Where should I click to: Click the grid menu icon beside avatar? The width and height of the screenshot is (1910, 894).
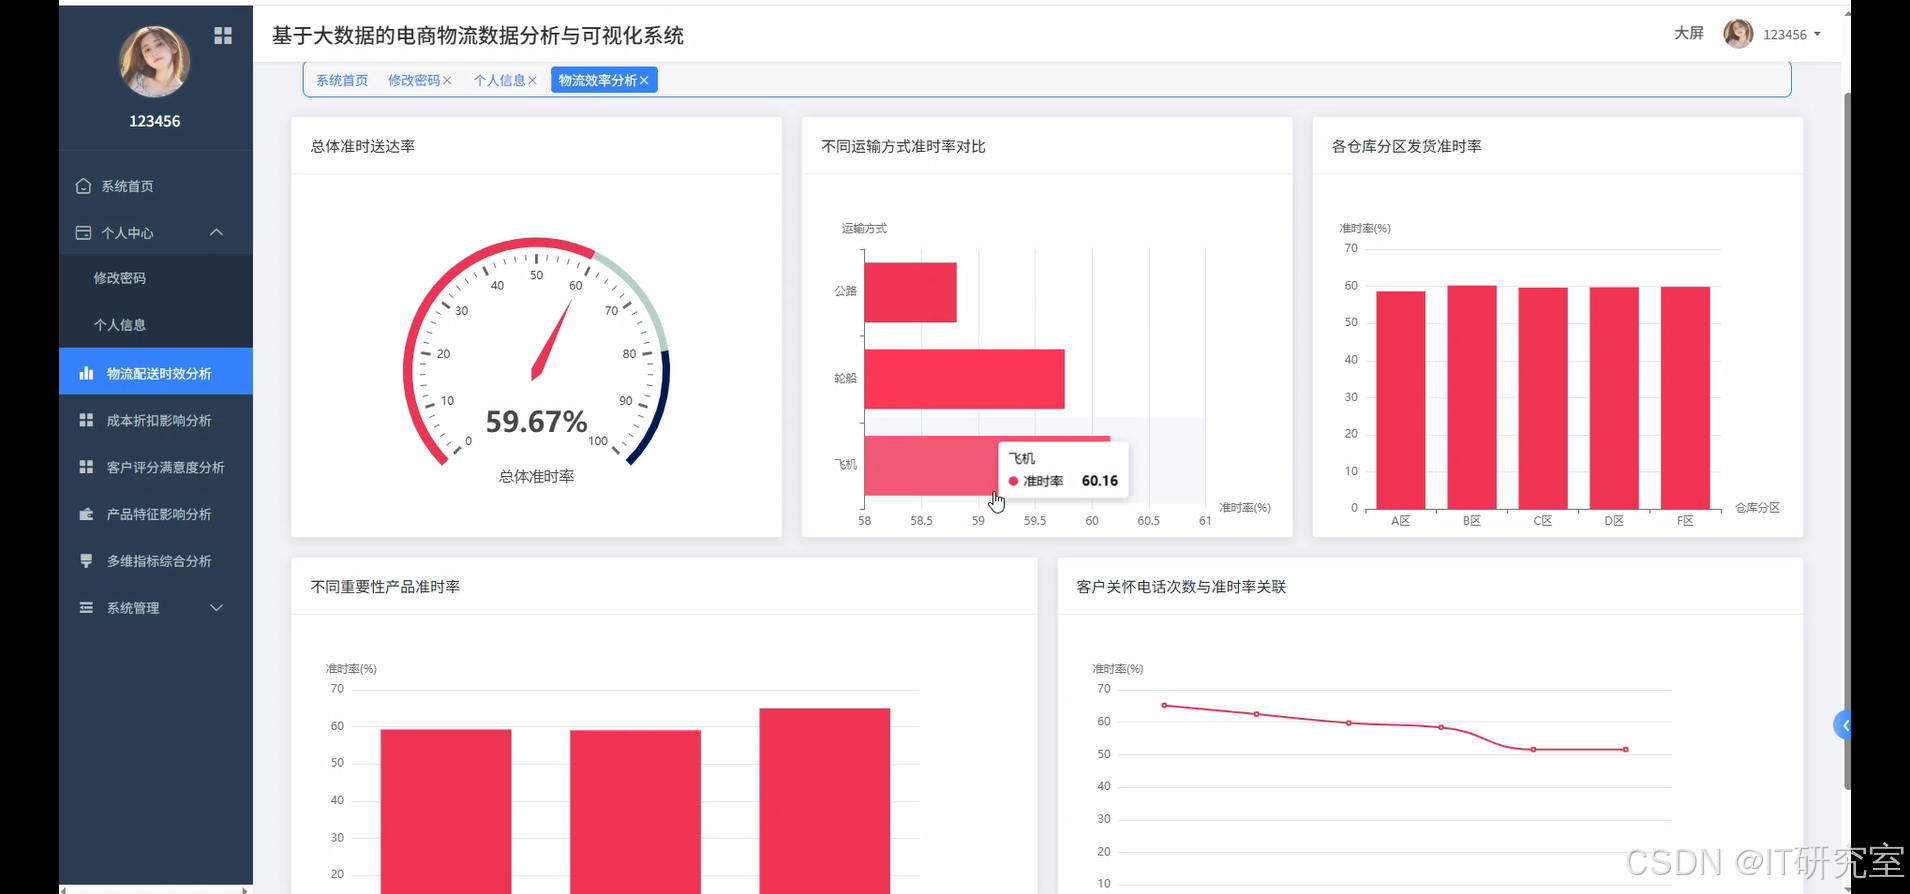click(223, 36)
